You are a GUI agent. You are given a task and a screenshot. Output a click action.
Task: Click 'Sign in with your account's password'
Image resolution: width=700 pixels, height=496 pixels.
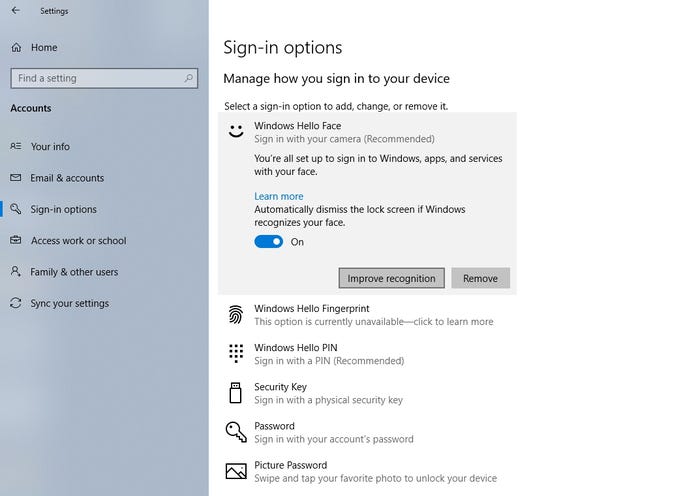[333, 439]
